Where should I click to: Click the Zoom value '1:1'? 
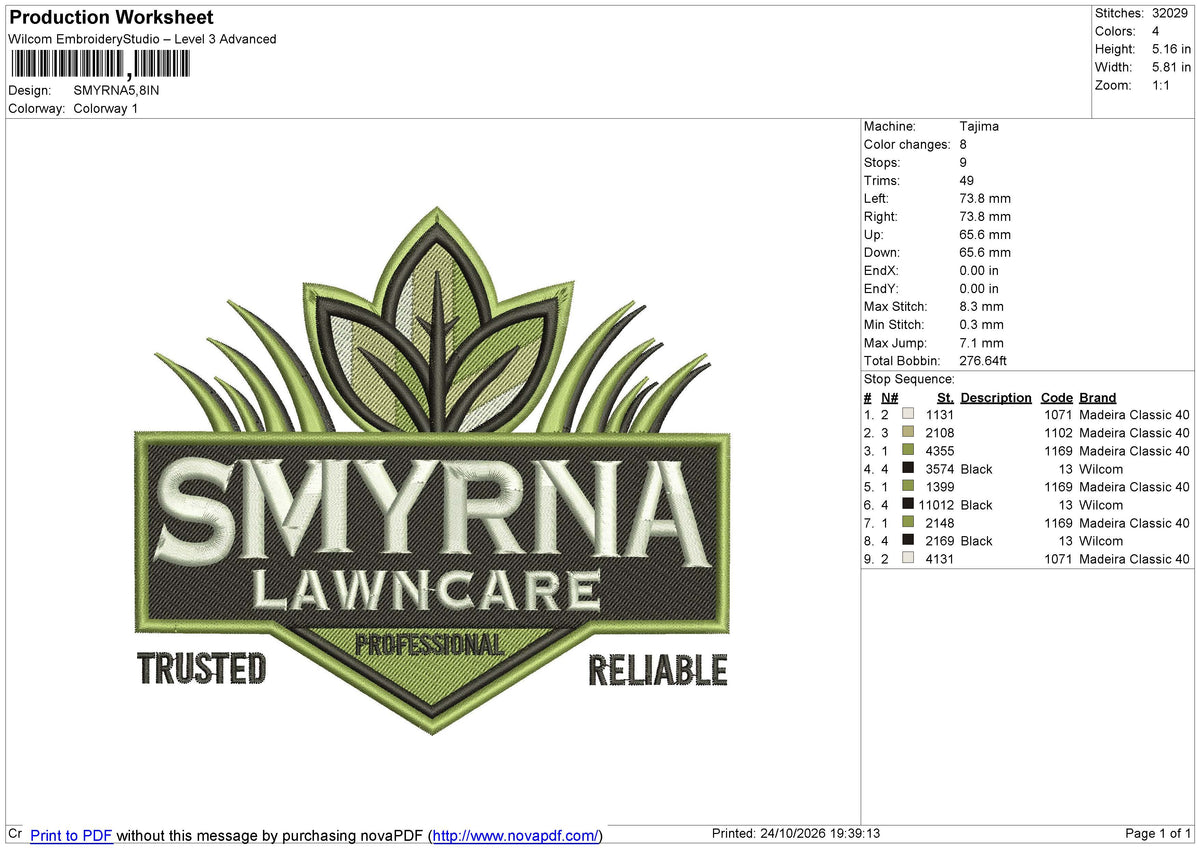tap(1162, 85)
